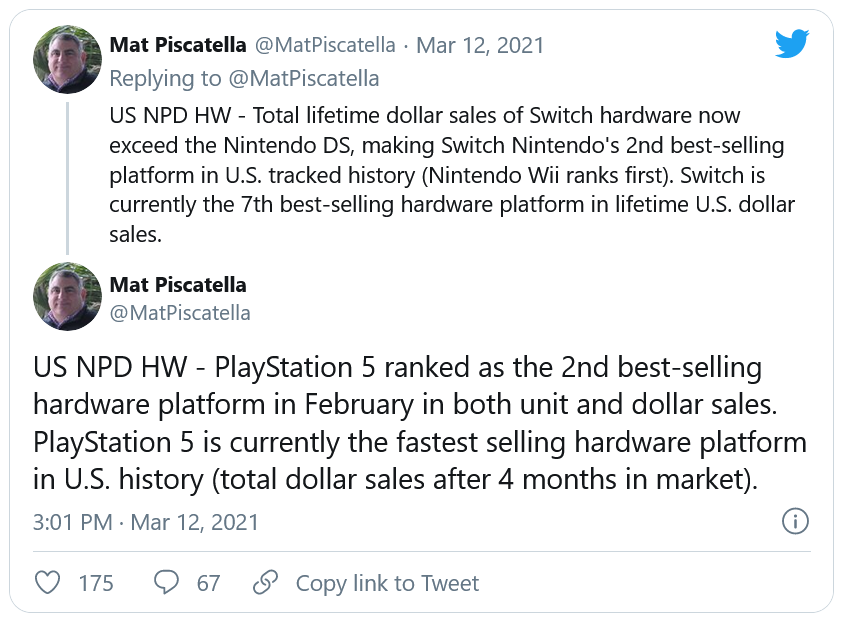Open the "Mar 12, 2021" date on the top tweet
This screenshot has height=621, width=843.
click(480, 45)
